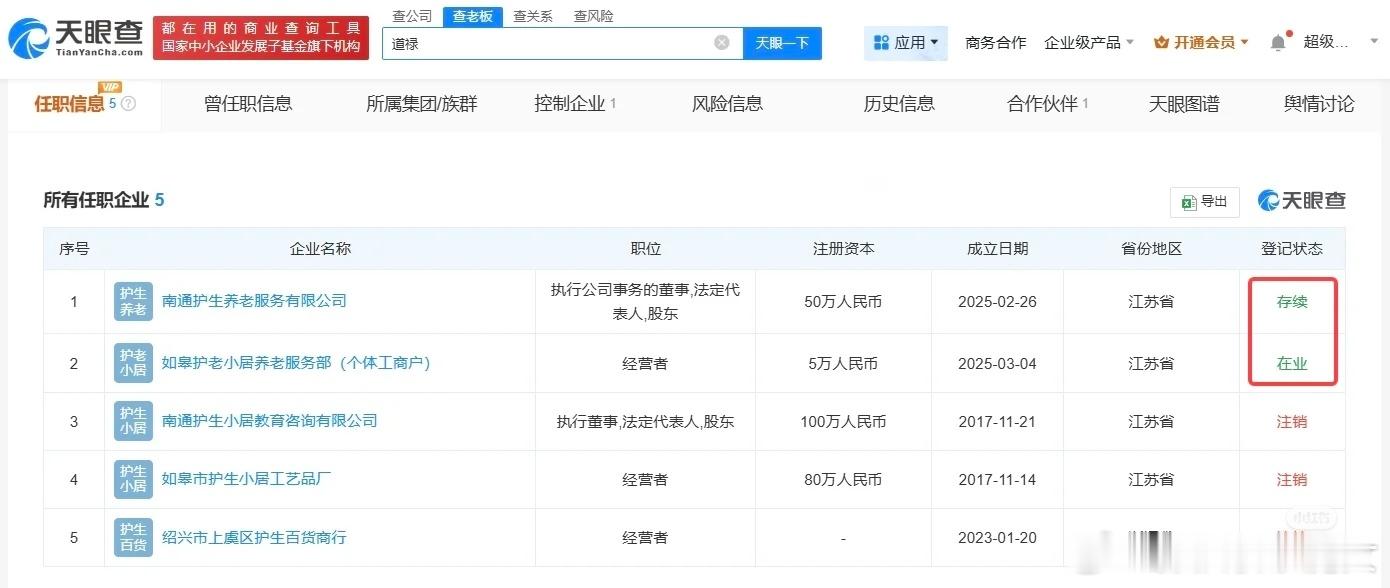Open 如皋市护生小居工艺品厂 link
Image resolution: width=1390 pixels, height=588 pixels.
tap(247, 478)
